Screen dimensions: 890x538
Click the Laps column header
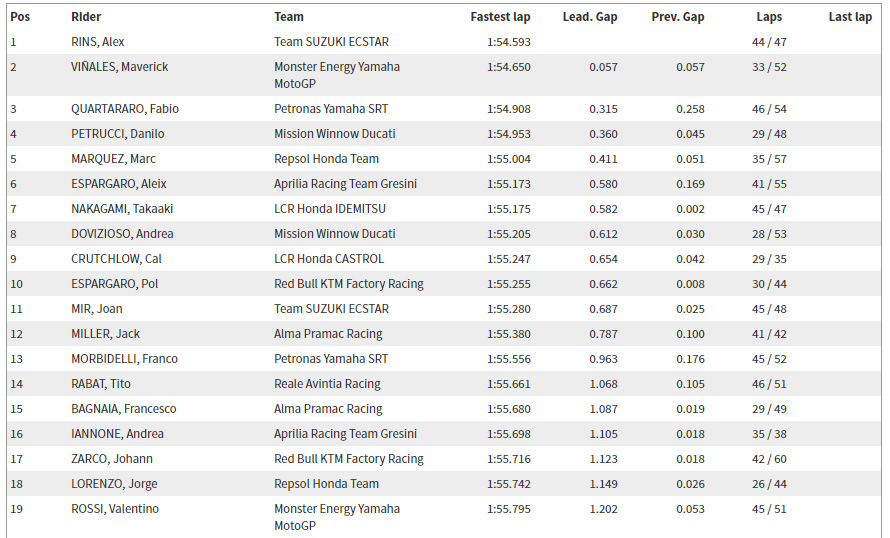769,17
